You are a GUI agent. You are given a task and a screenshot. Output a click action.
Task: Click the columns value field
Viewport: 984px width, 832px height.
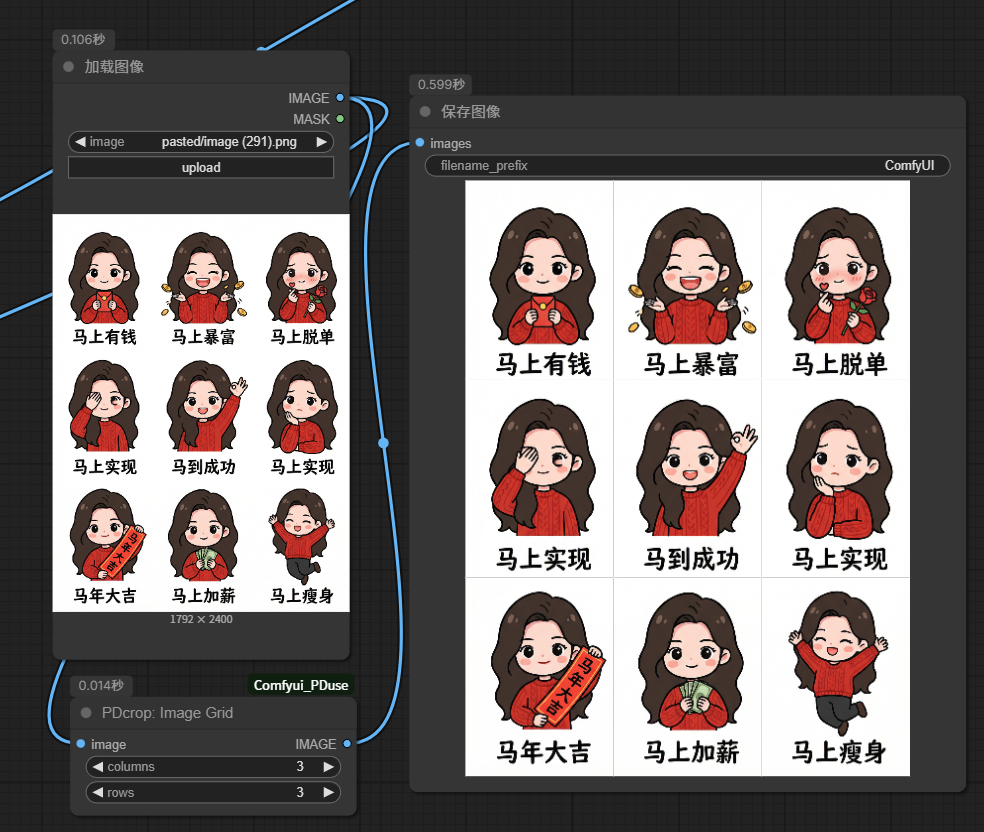click(213, 767)
